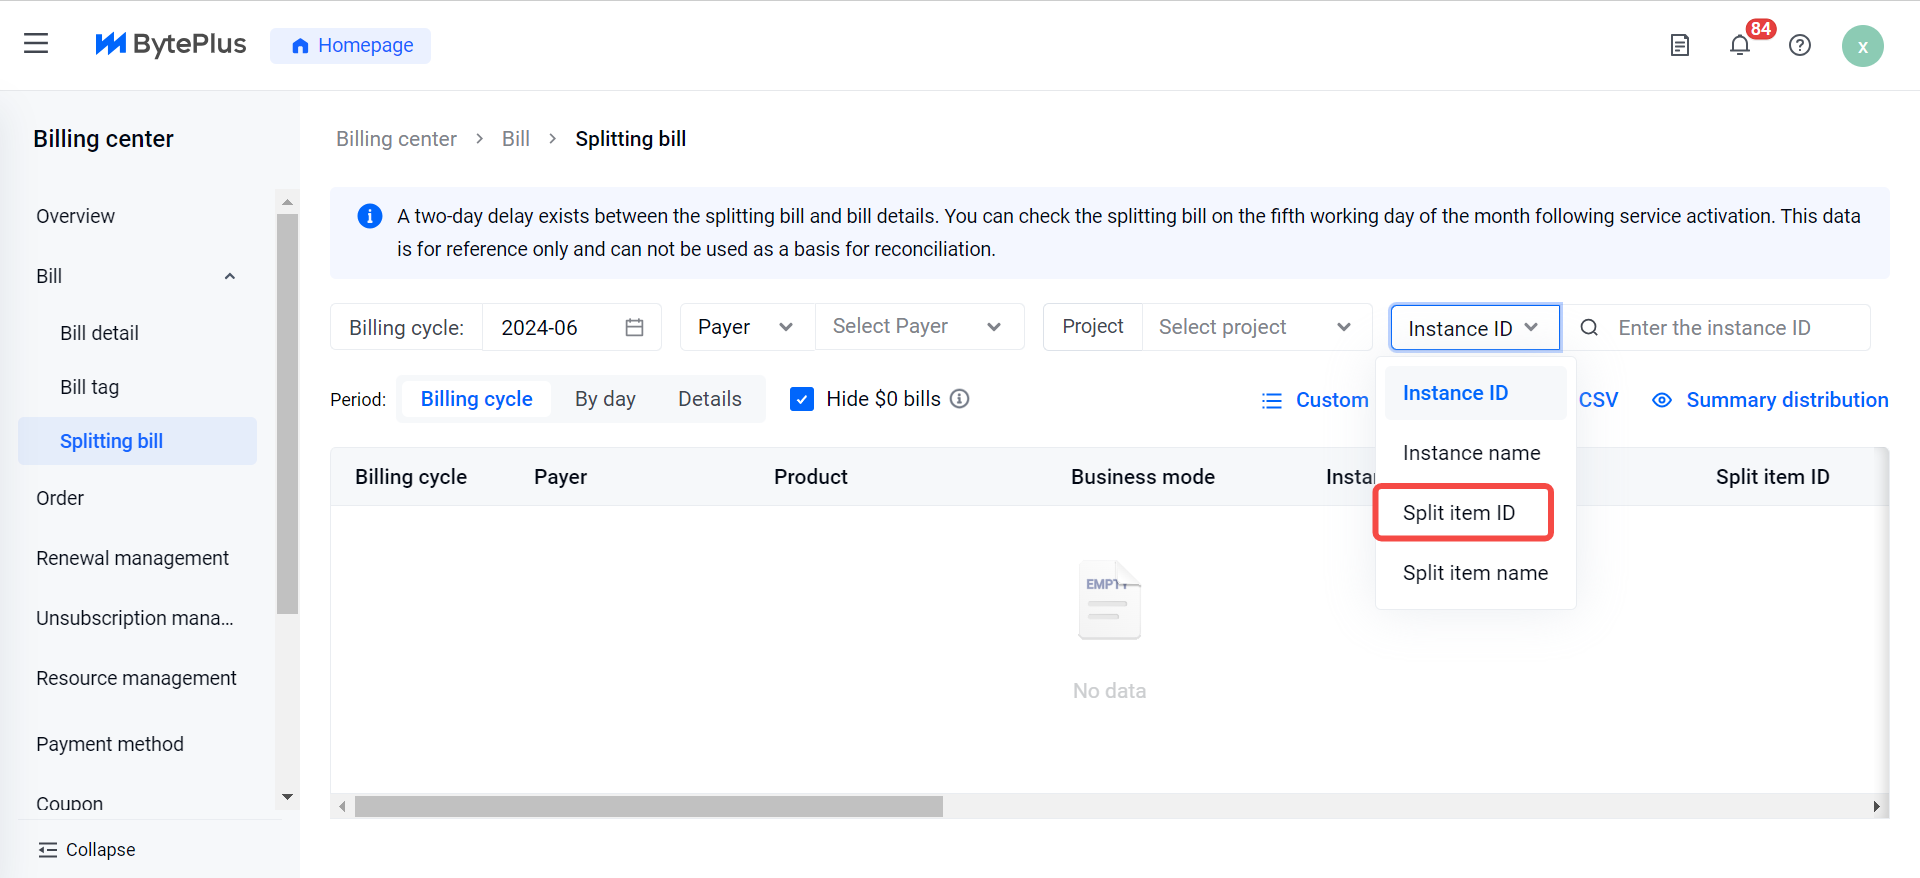Click Billing center breadcrumb link
1920x878 pixels.
pos(396,139)
